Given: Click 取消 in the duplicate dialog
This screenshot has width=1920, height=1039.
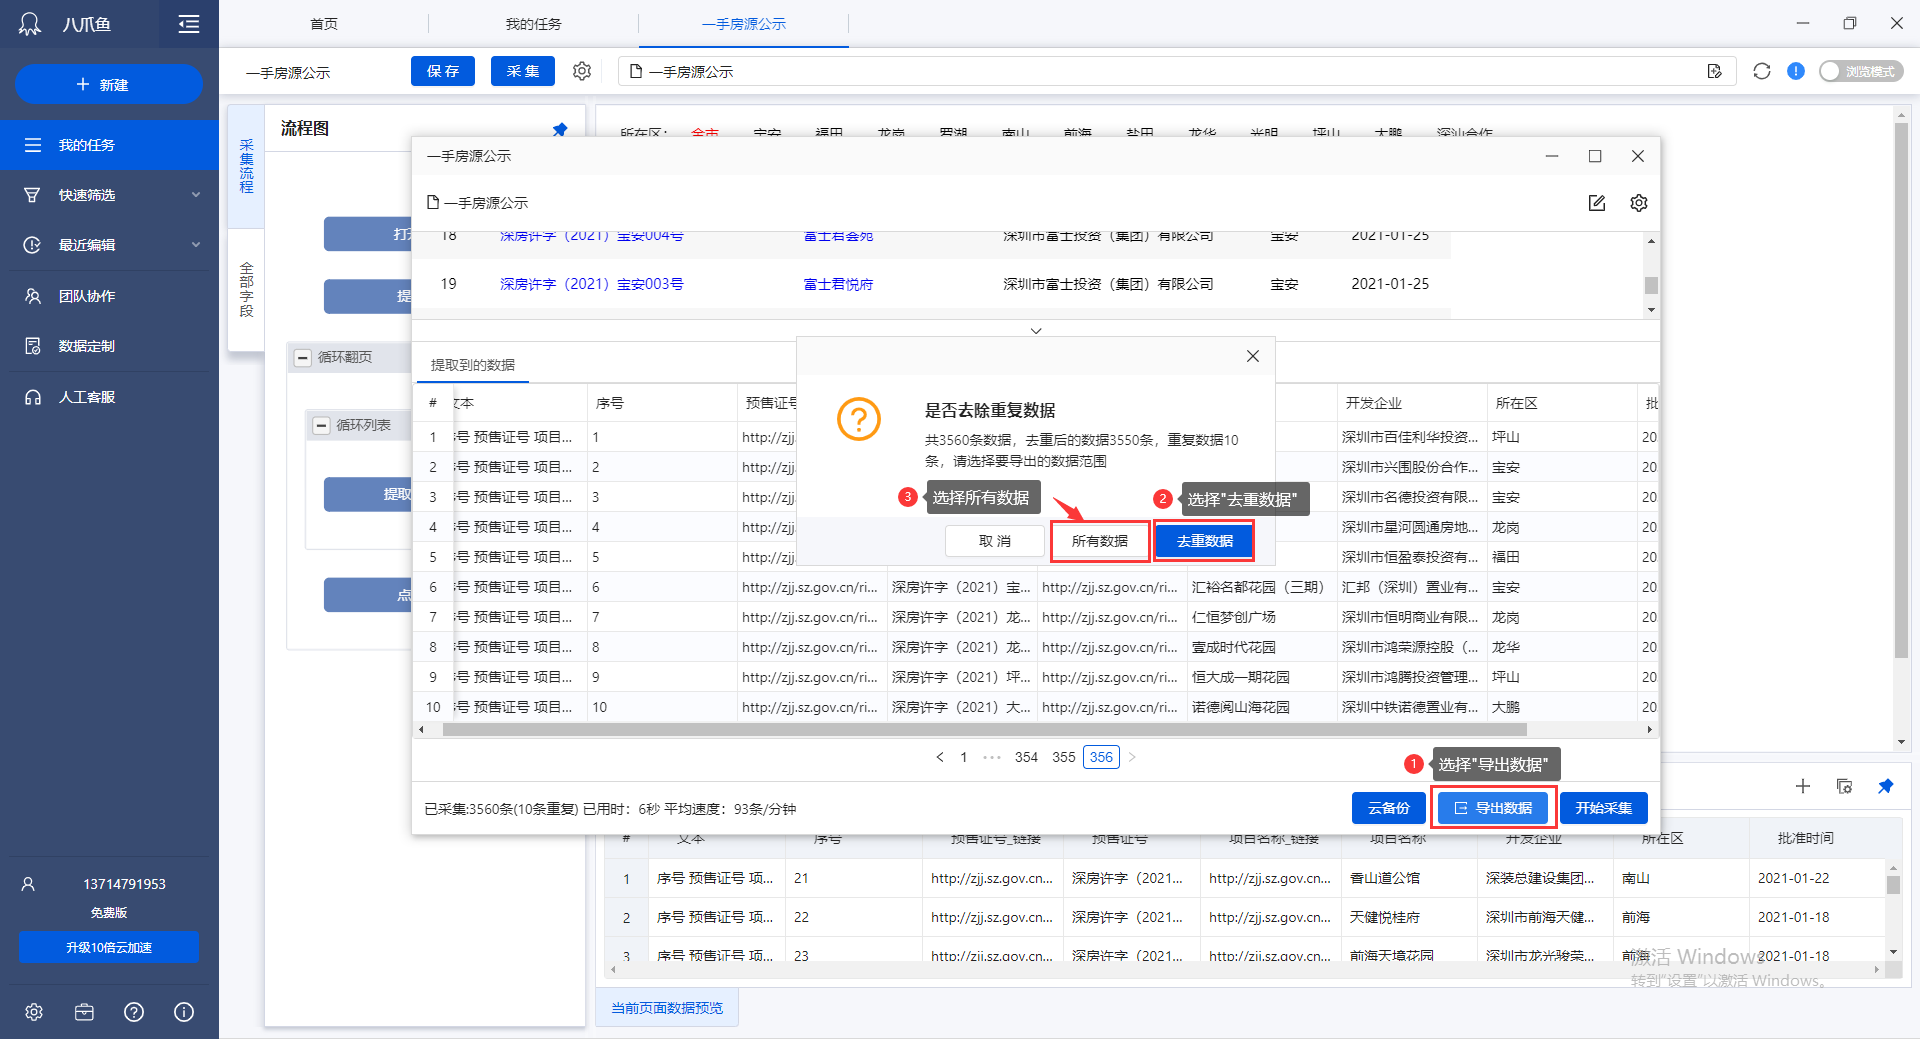Looking at the screenshot, I should [994, 541].
